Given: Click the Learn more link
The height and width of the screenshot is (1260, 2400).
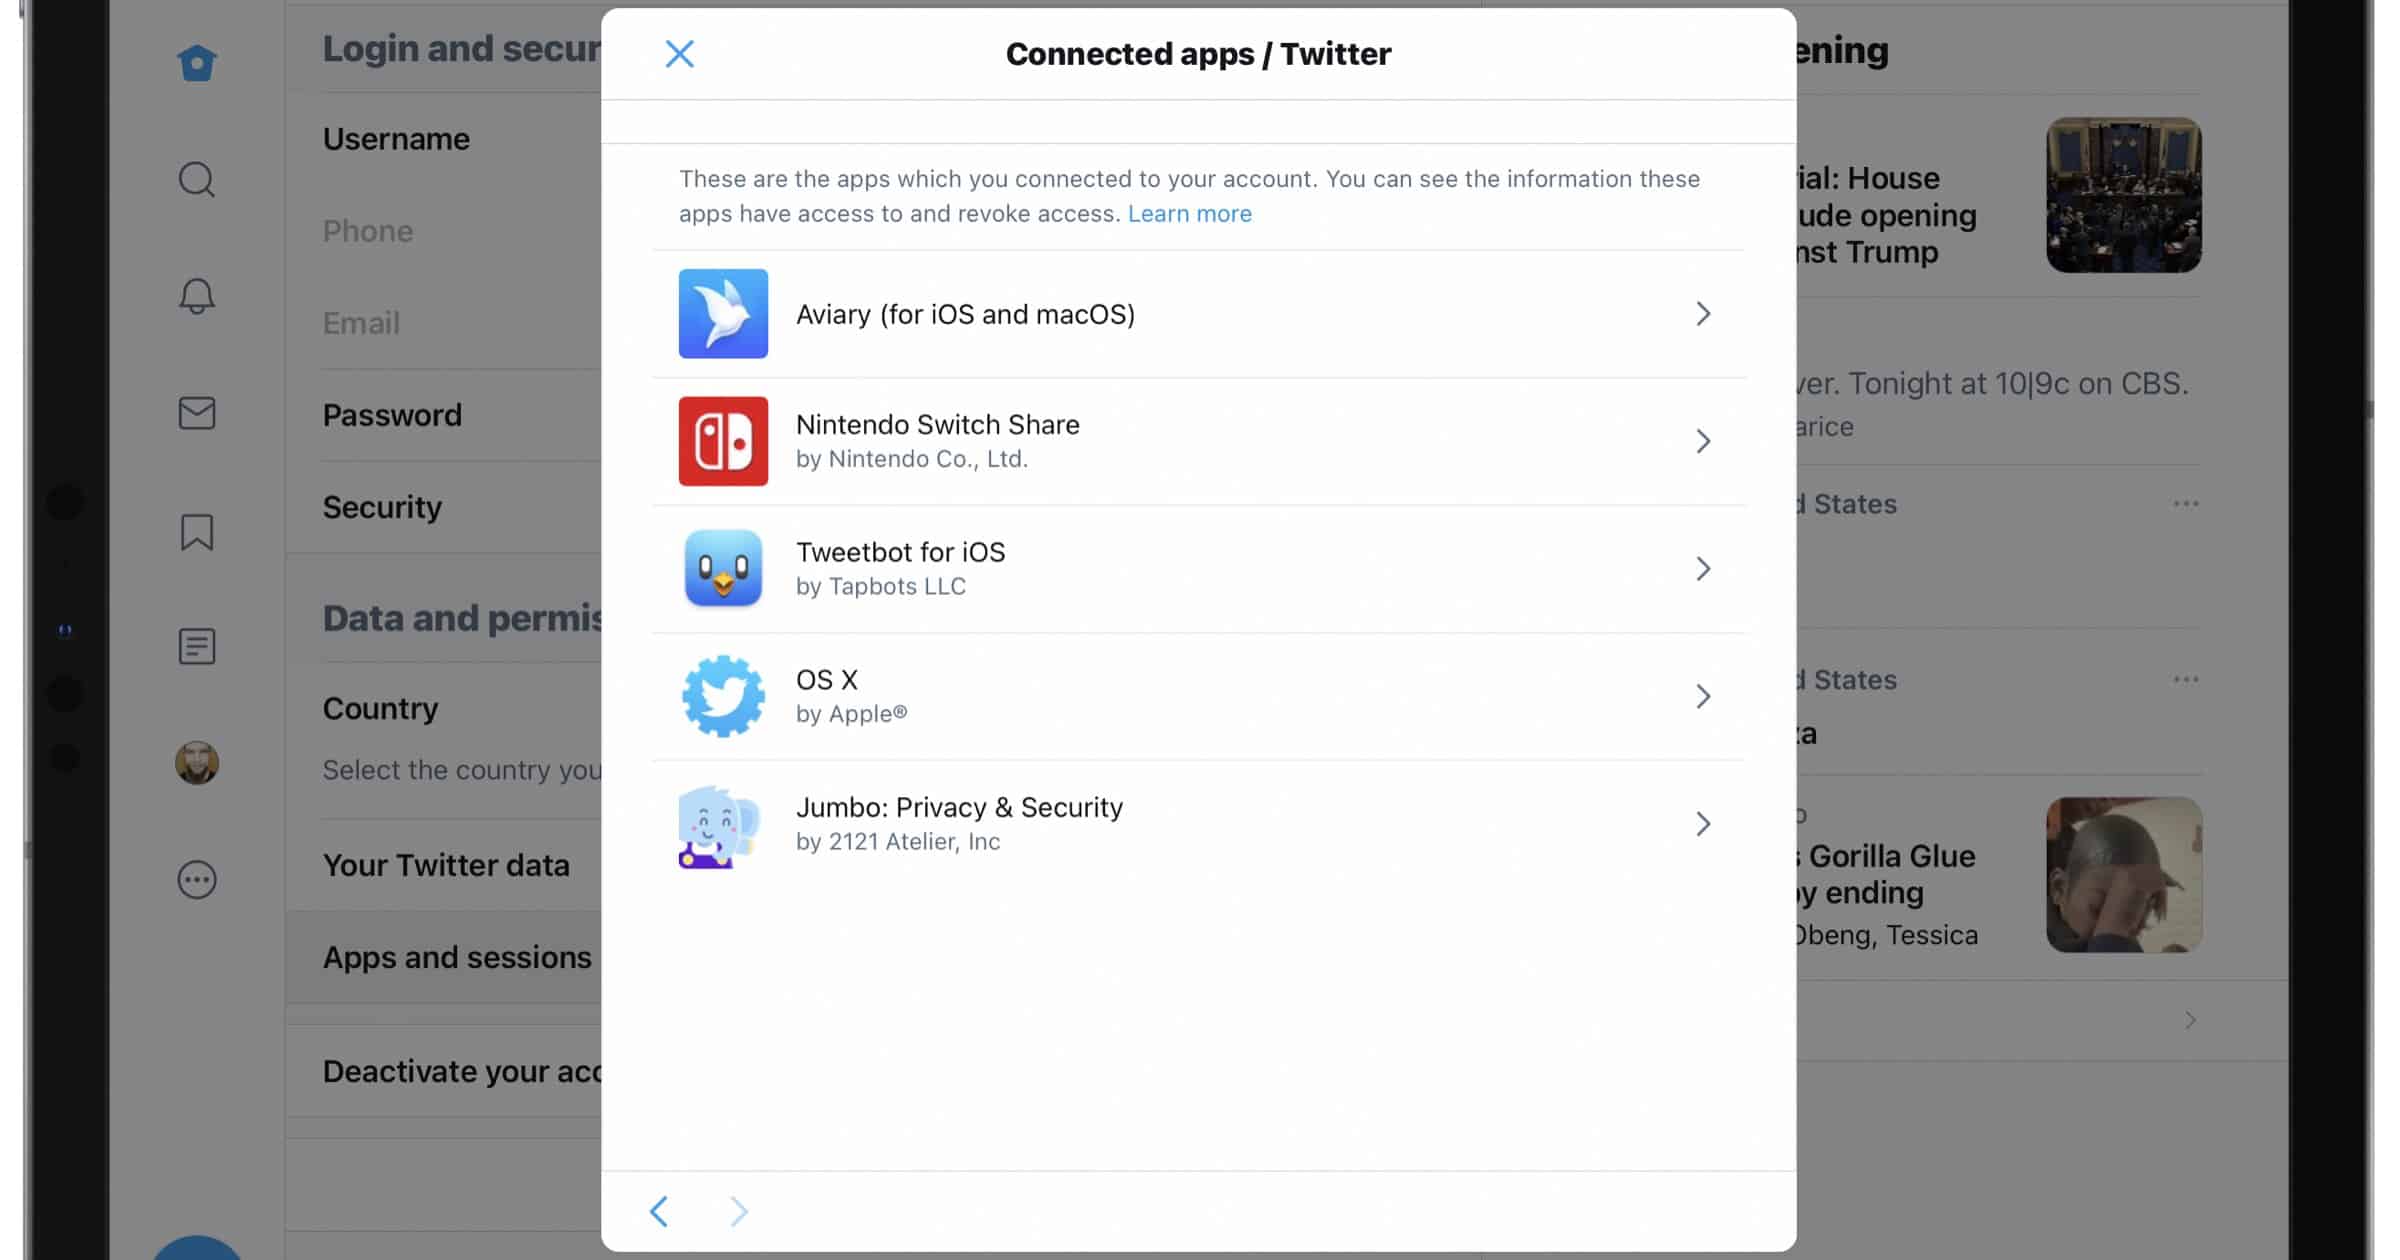Looking at the screenshot, I should (1189, 214).
